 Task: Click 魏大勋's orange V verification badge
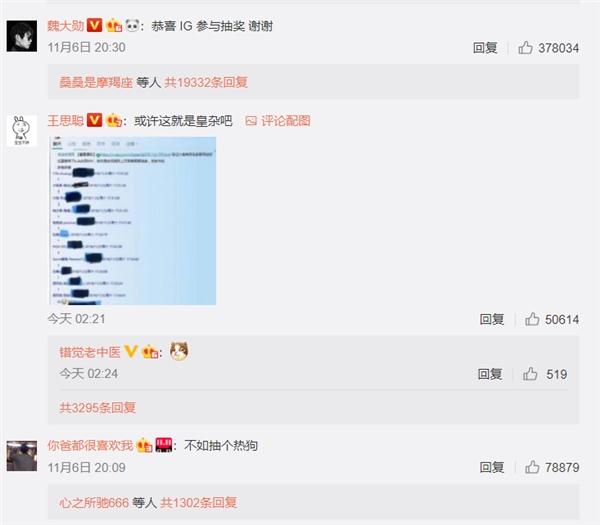[x=94, y=25]
